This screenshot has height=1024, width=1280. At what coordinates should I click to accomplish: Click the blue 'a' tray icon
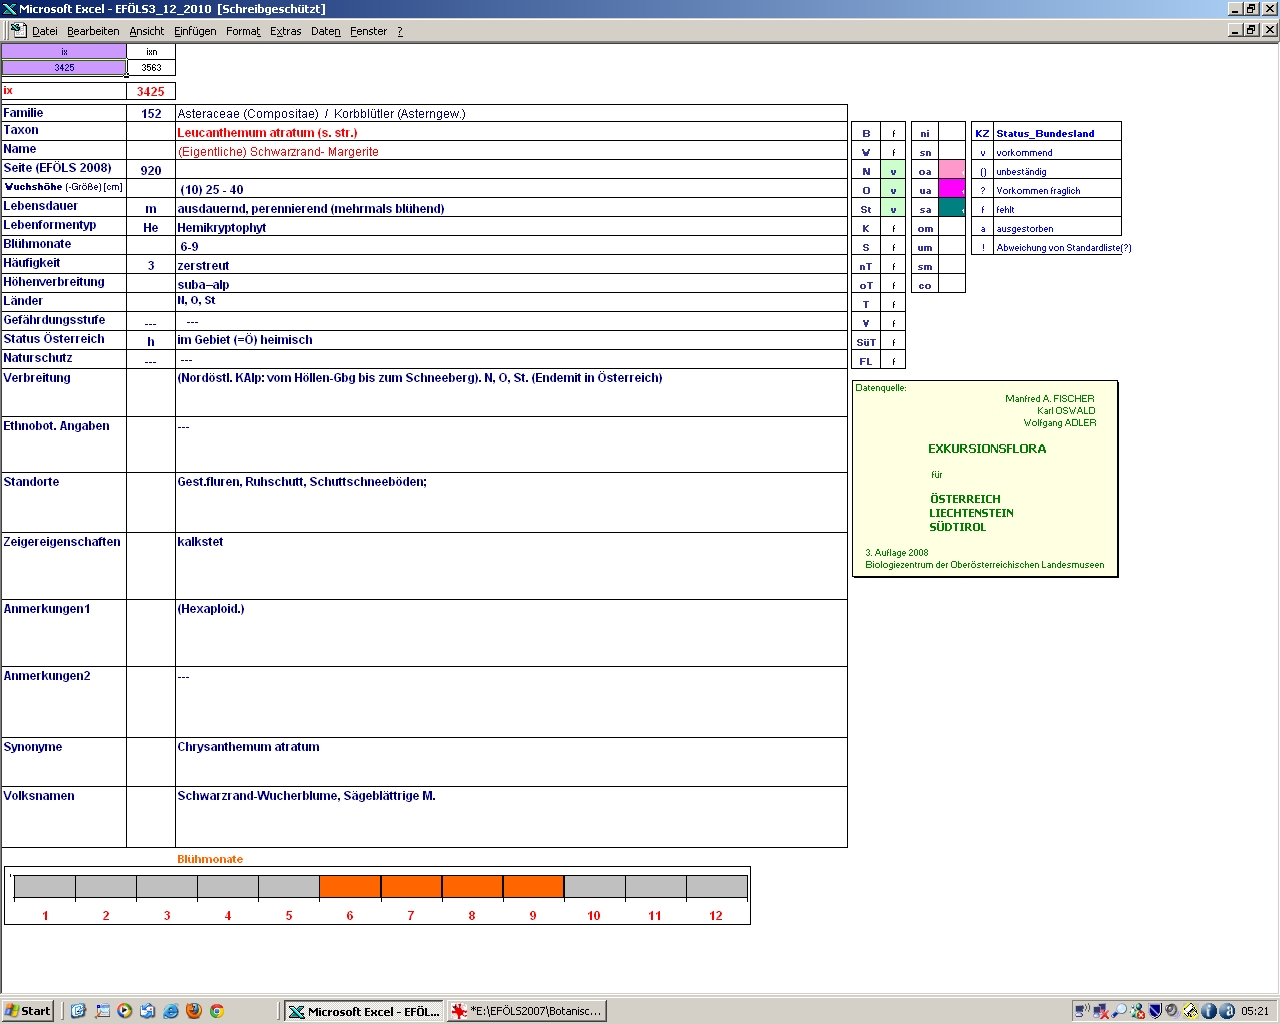point(1226,1011)
